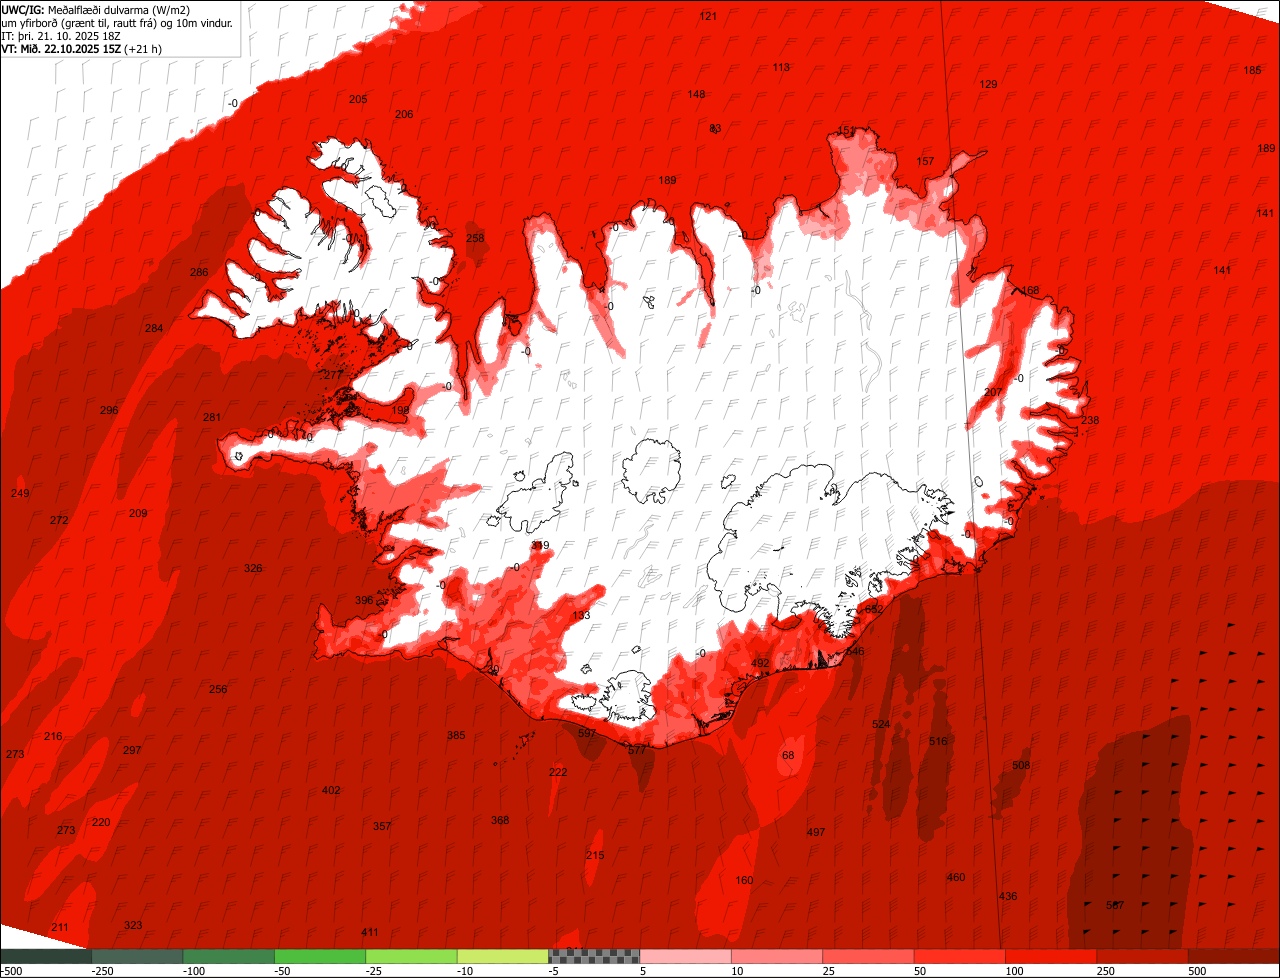Click the map value 436
The height and width of the screenshot is (978, 1280).
tap(1008, 896)
